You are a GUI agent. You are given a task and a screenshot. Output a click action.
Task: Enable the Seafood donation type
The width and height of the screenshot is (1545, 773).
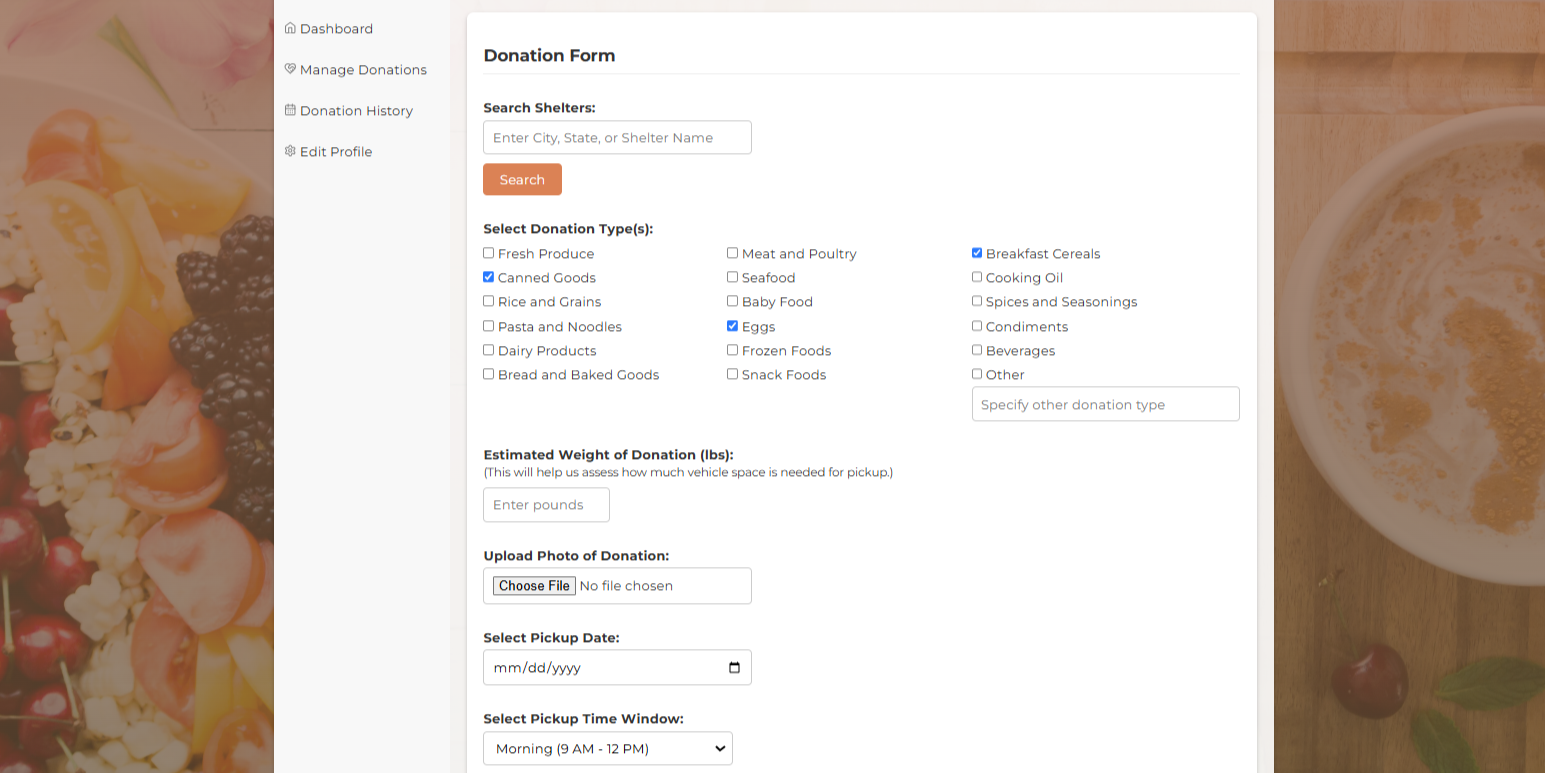pyautogui.click(x=732, y=277)
